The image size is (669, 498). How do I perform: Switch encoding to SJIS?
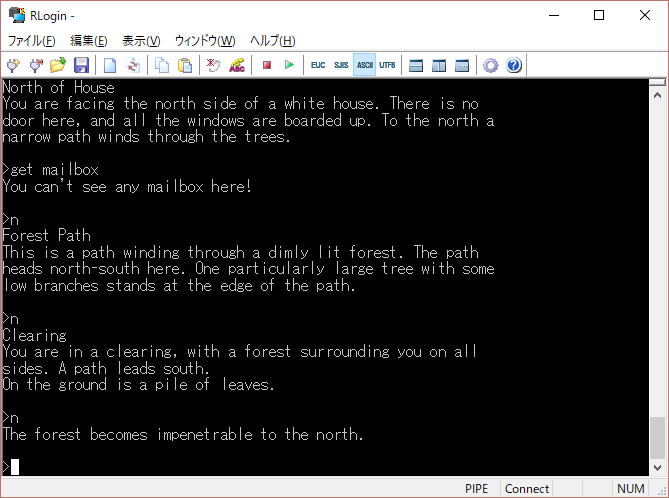pyautogui.click(x=341, y=65)
